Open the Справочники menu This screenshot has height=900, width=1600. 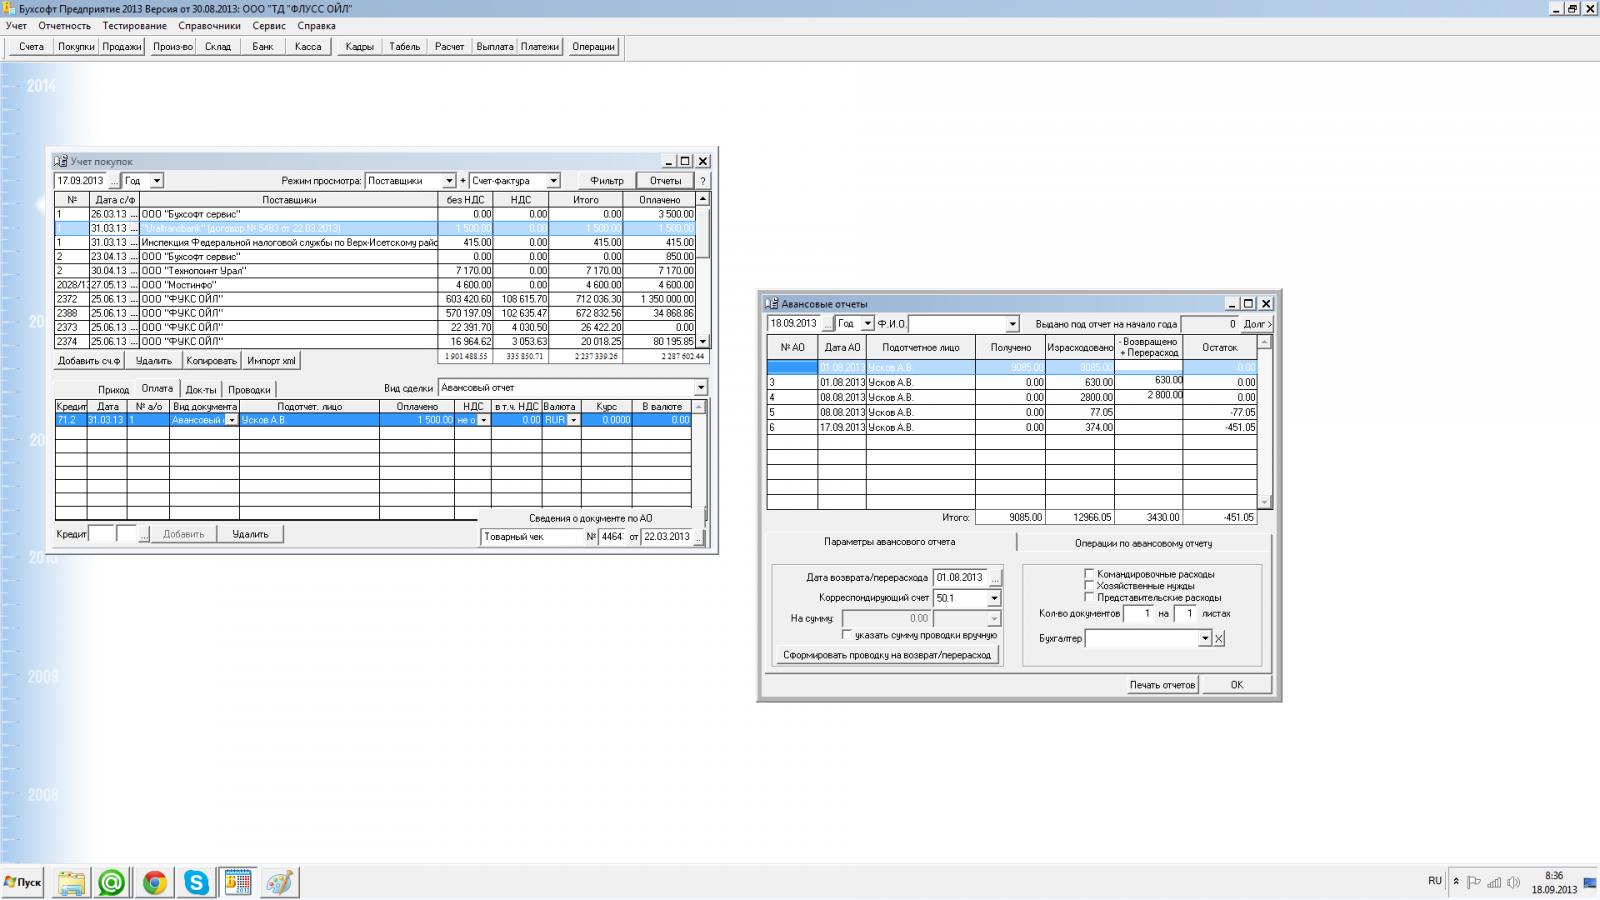pyautogui.click(x=209, y=25)
